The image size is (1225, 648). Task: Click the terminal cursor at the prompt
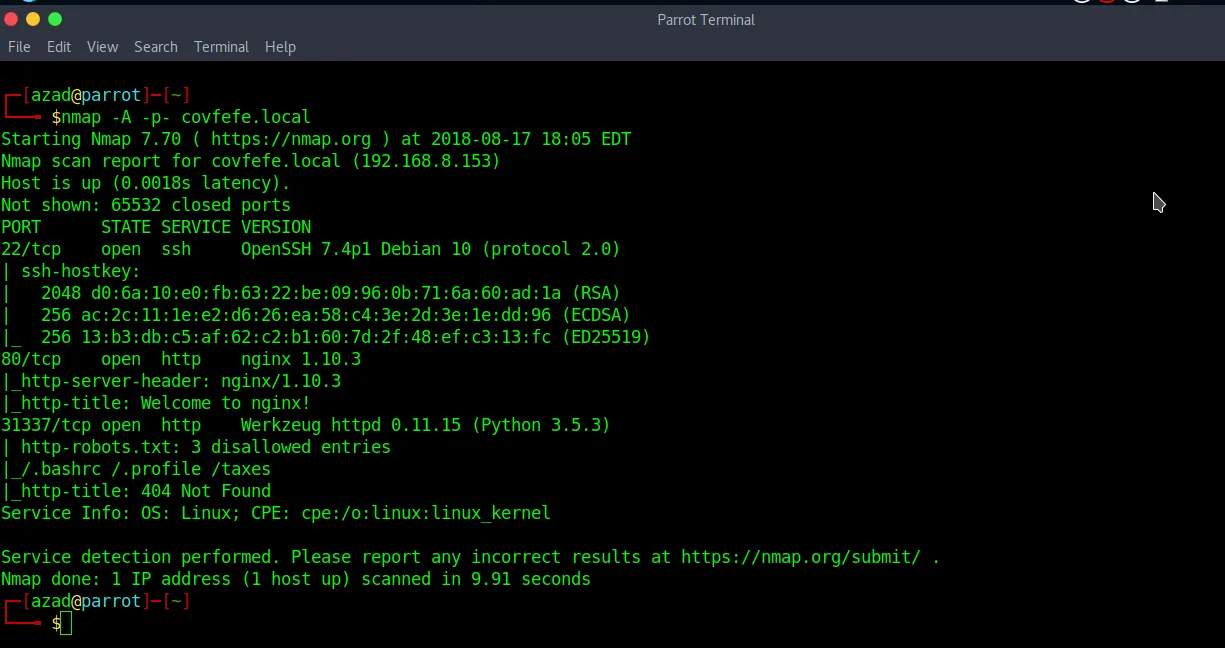[66, 623]
